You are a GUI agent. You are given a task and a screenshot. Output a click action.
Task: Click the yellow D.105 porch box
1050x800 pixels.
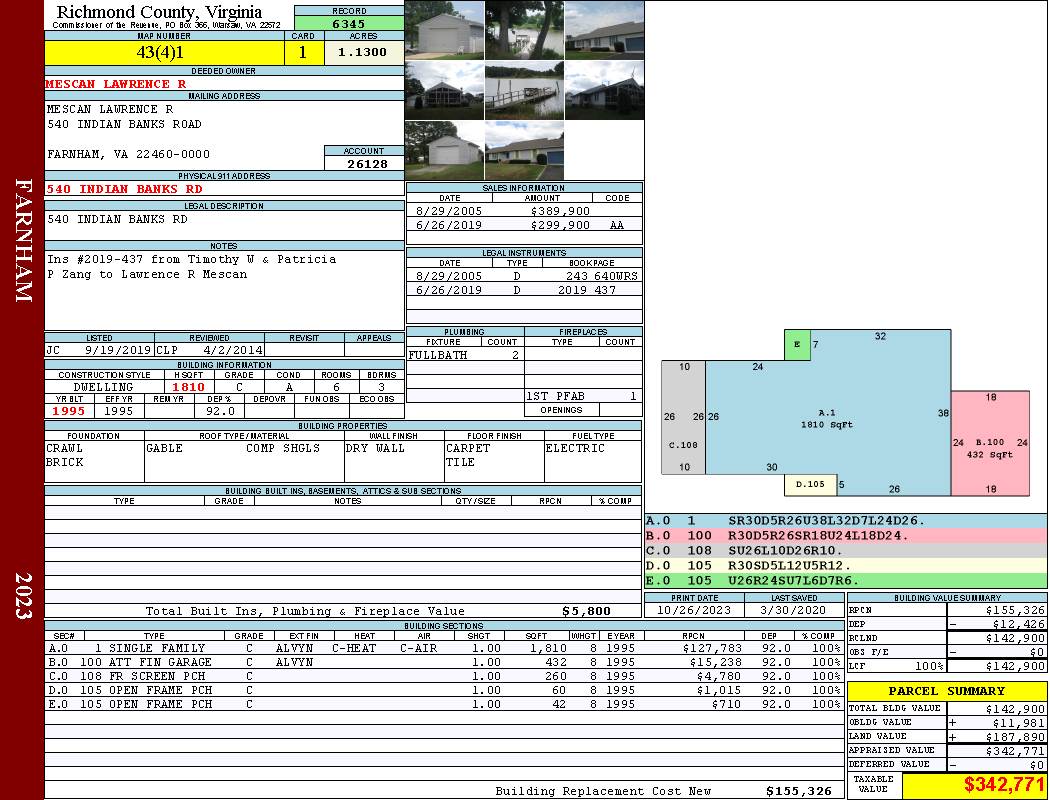810,485
